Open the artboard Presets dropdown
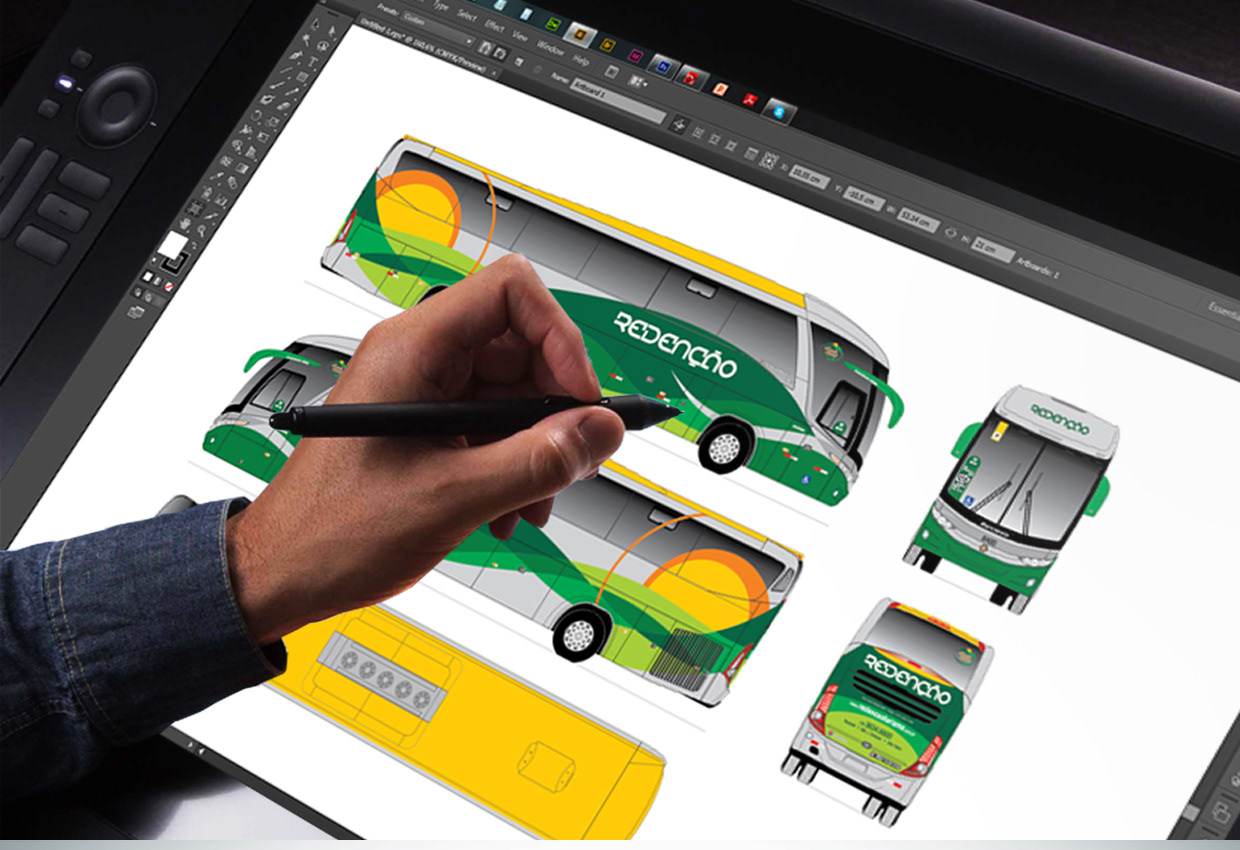The width and height of the screenshot is (1240, 850). point(439,28)
